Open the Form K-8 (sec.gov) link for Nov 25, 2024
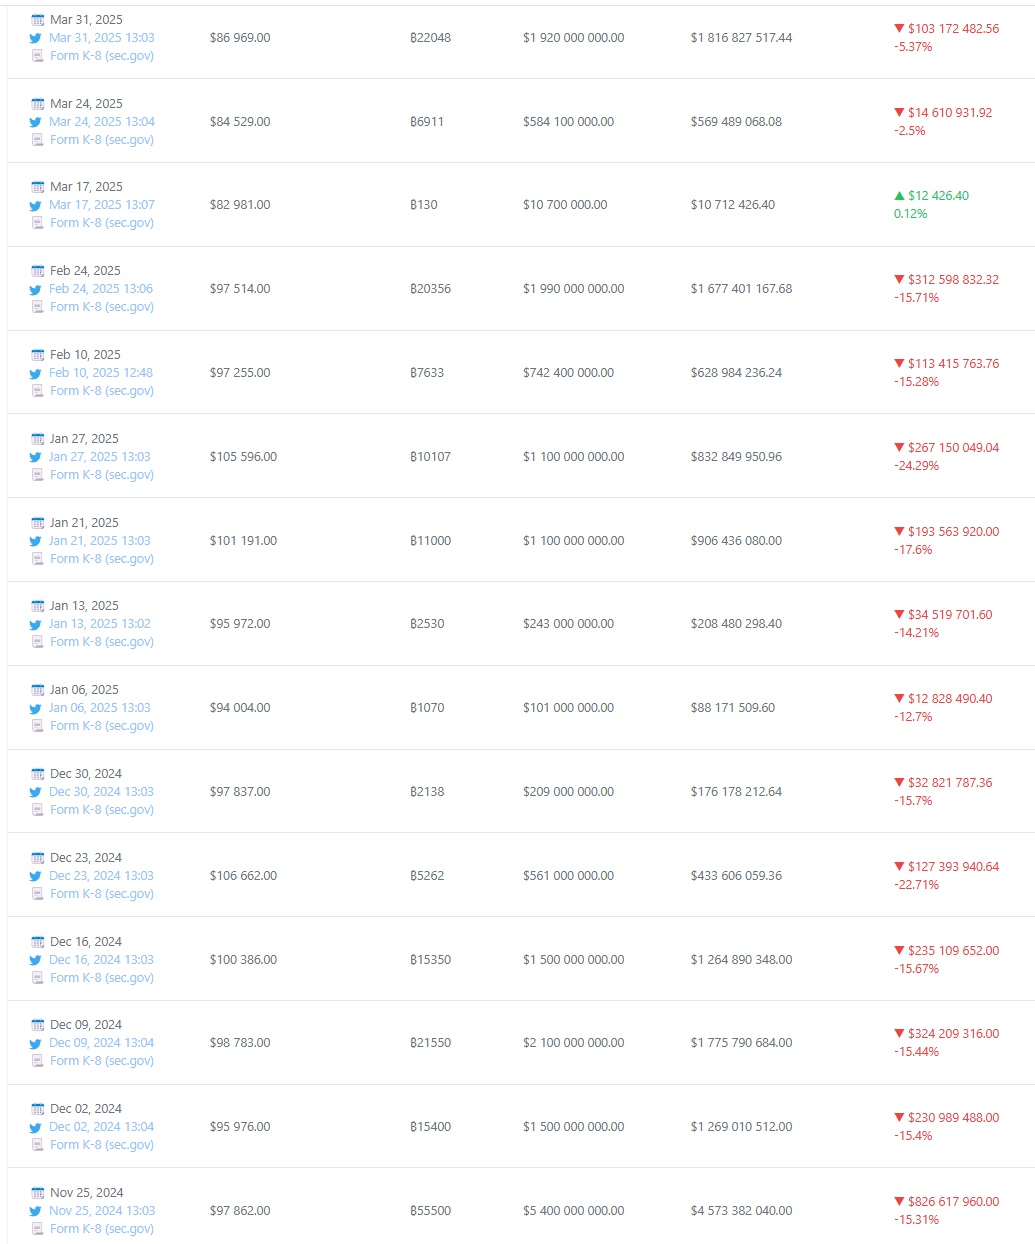Image resolution: width=1035 pixels, height=1244 pixels. [102, 1229]
